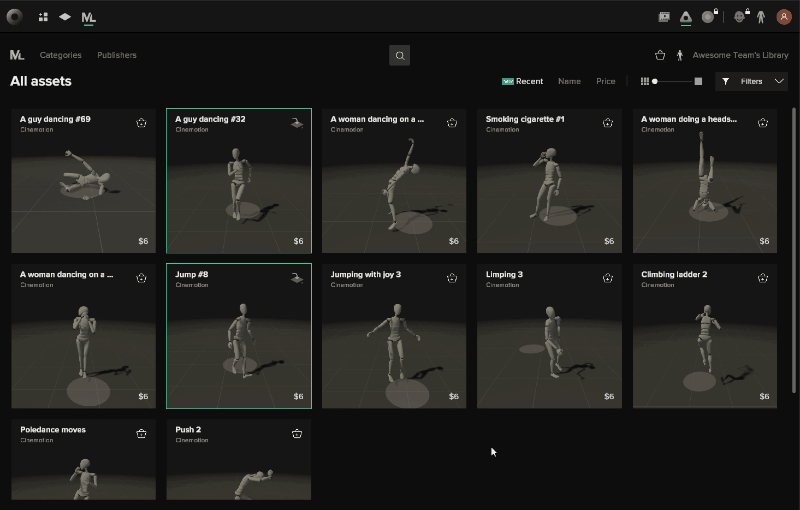
Task: Click the locked sphere icon in top bar
Action: pos(709,17)
